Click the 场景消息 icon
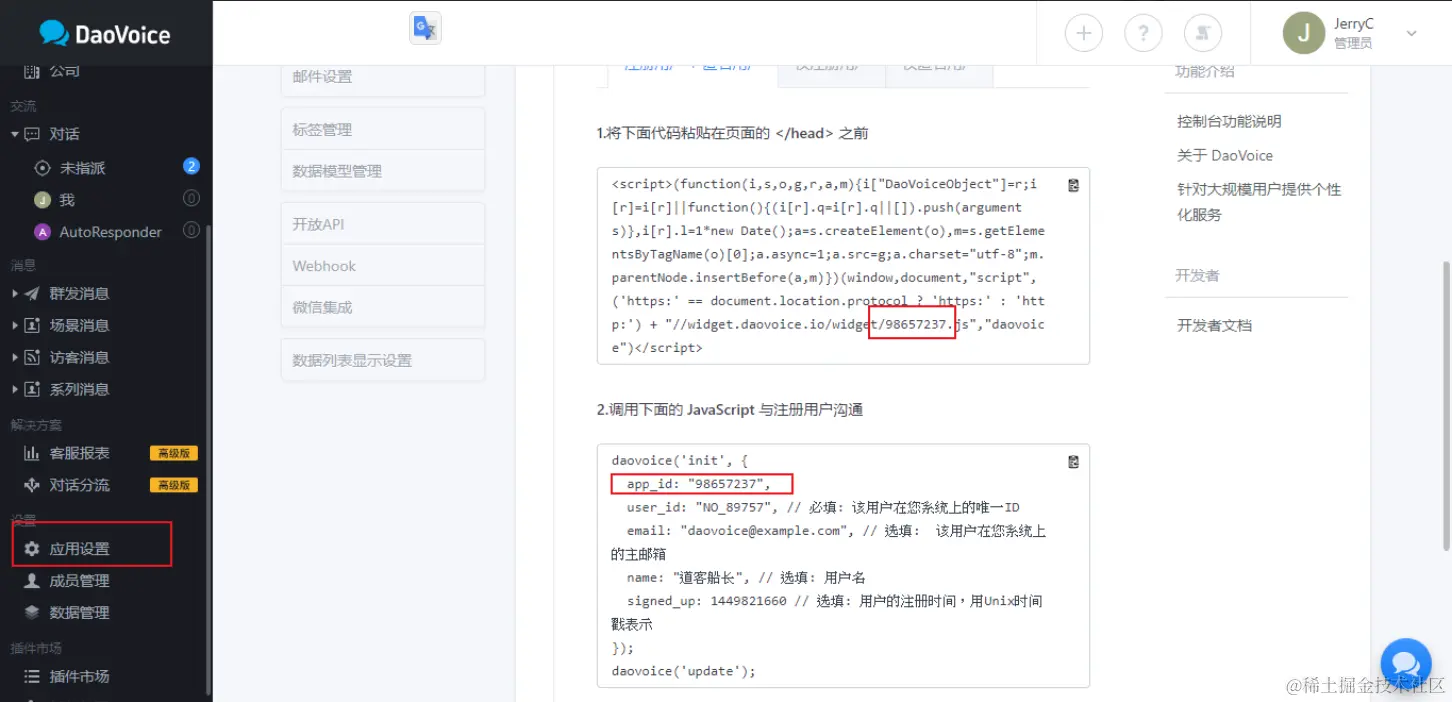This screenshot has height=702, width=1452. tap(32, 326)
